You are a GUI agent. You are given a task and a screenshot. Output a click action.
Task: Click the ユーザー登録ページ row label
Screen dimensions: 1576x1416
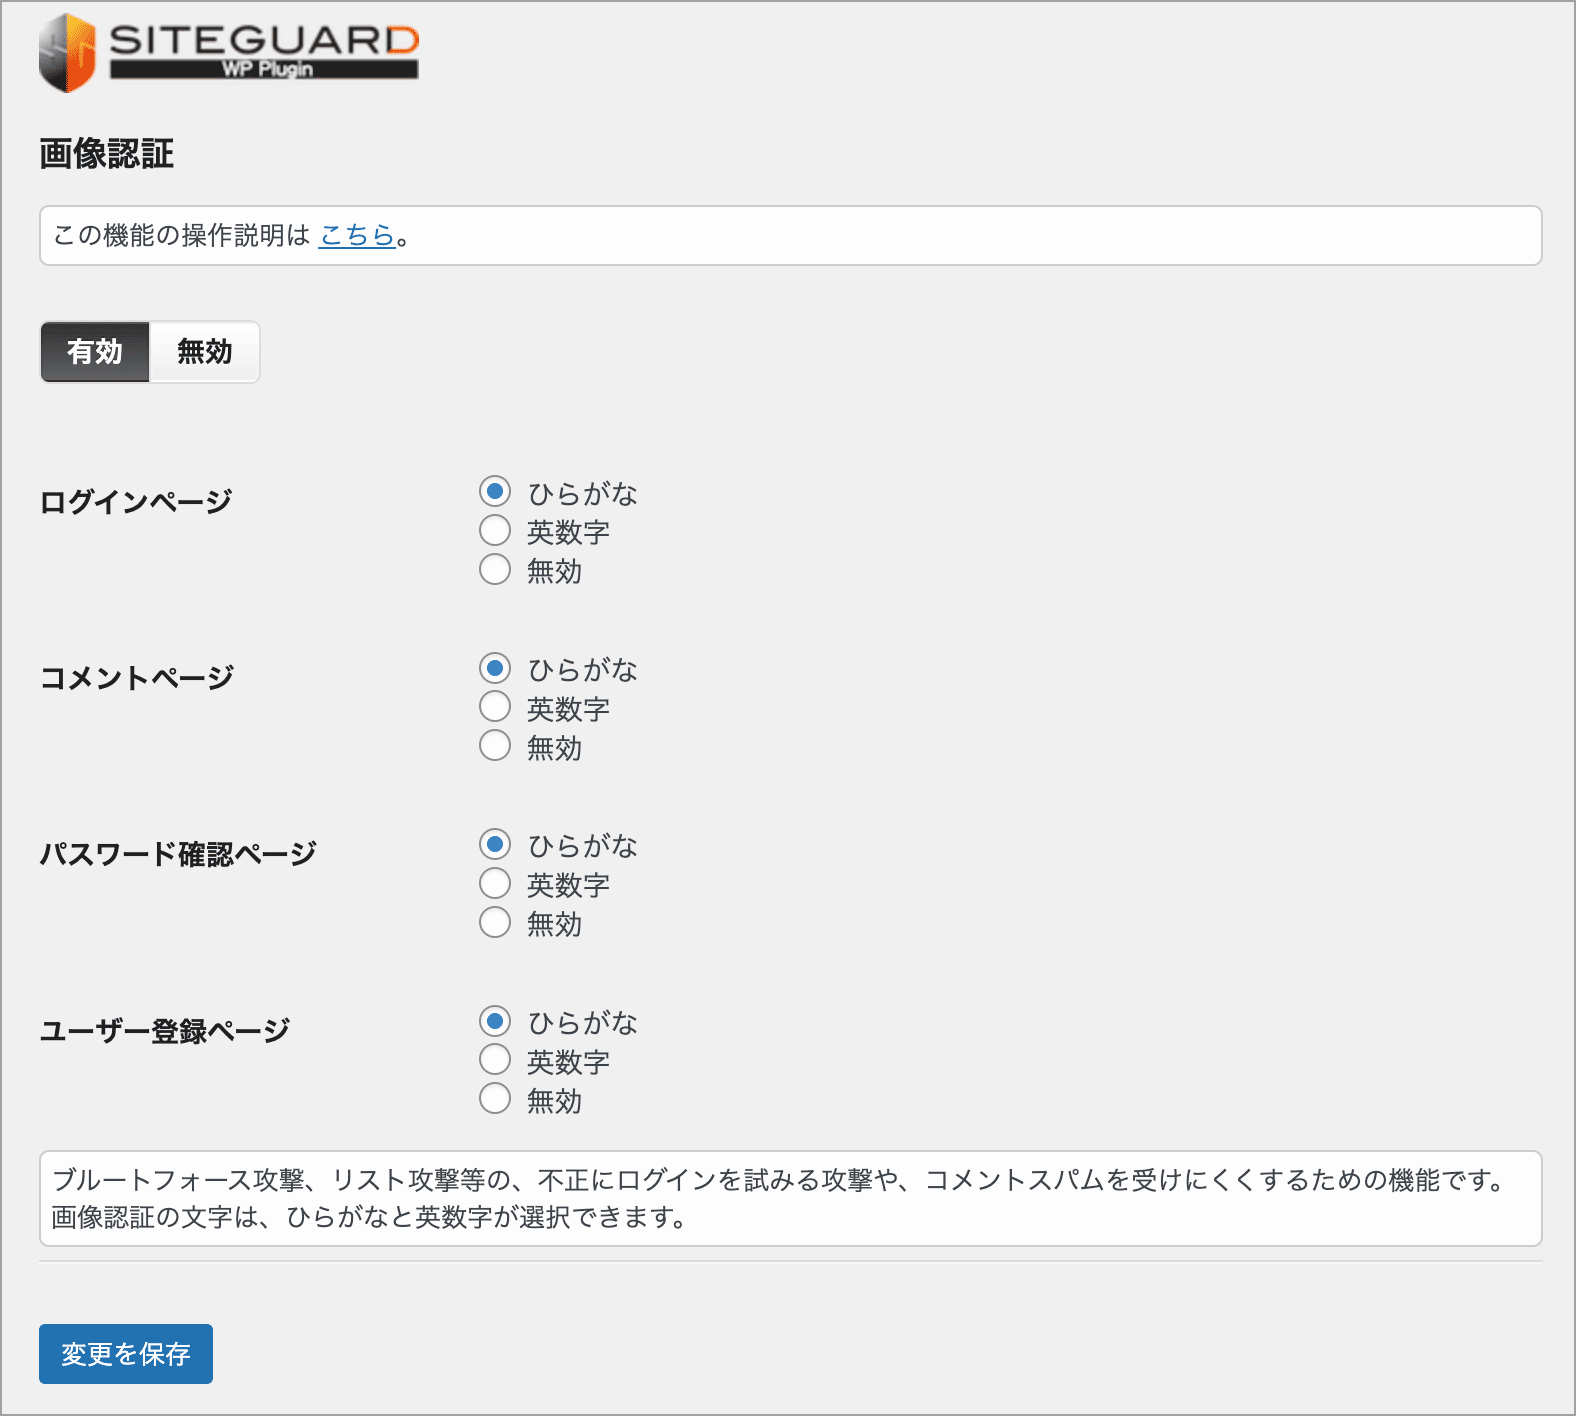point(165,1031)
